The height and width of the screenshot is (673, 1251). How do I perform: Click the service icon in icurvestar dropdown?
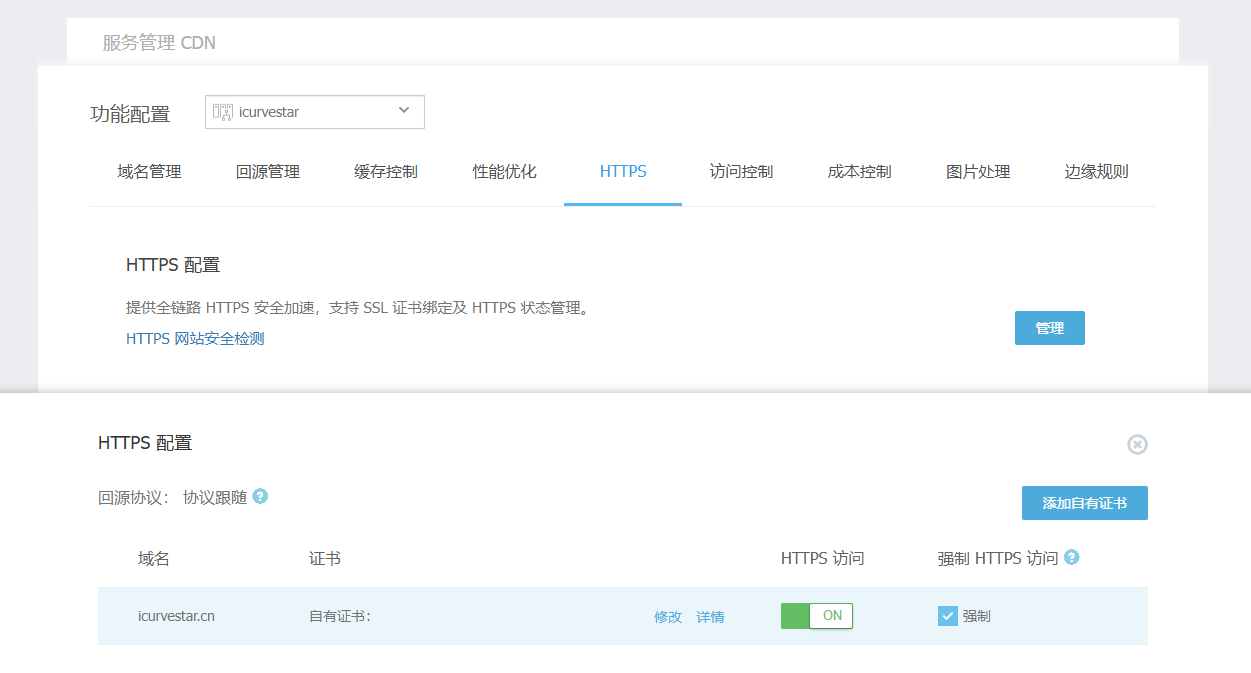(x=223, y=112)
